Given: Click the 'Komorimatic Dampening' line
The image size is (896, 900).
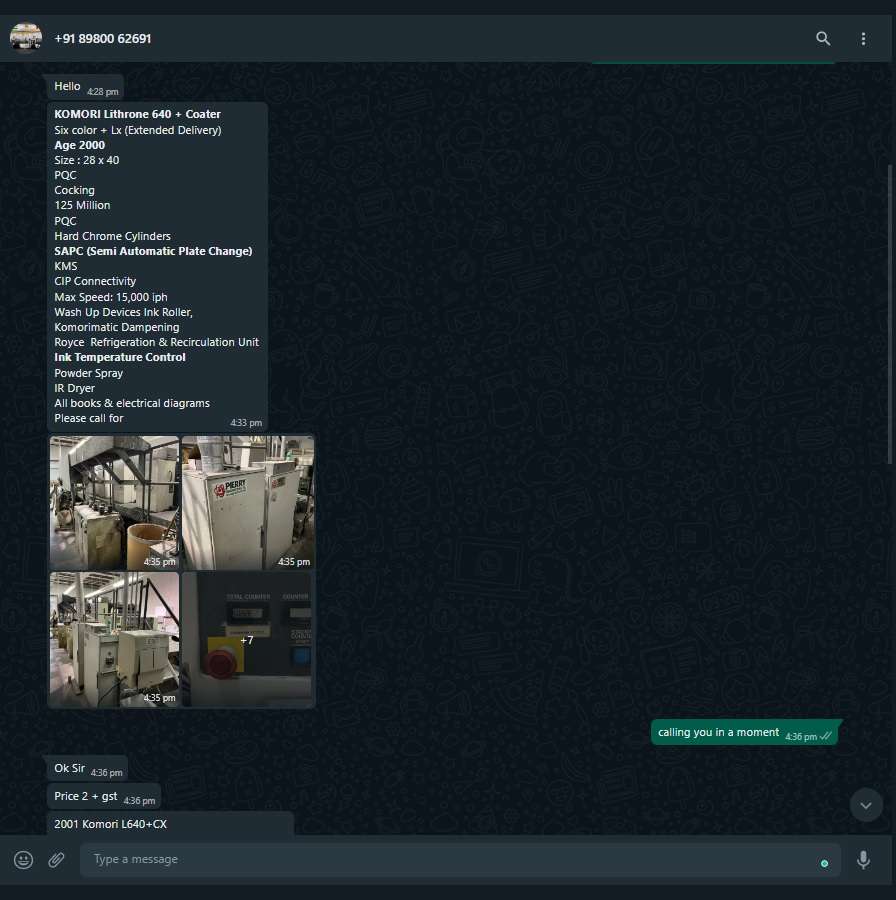Looking at the screenshot, I should (117, 327).
